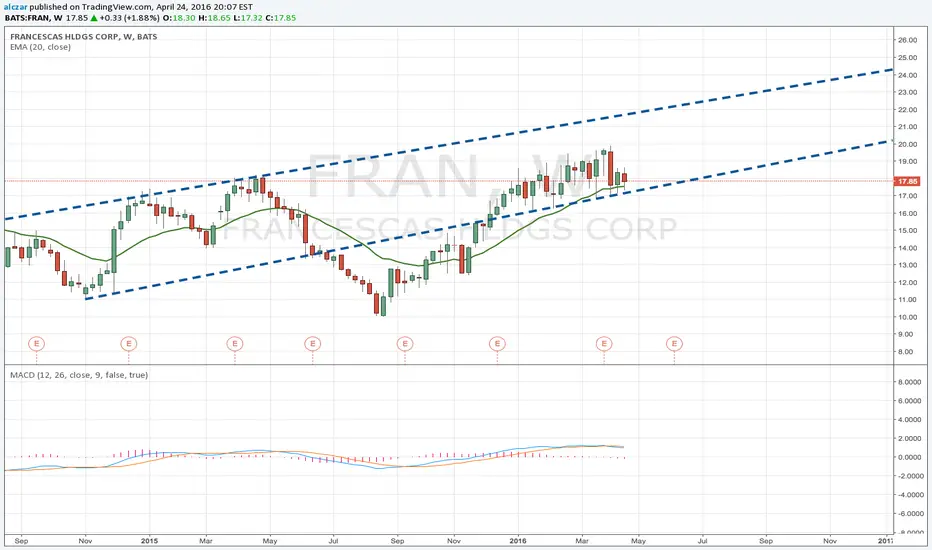Click the 2016 label on time axis

point(518,541)
